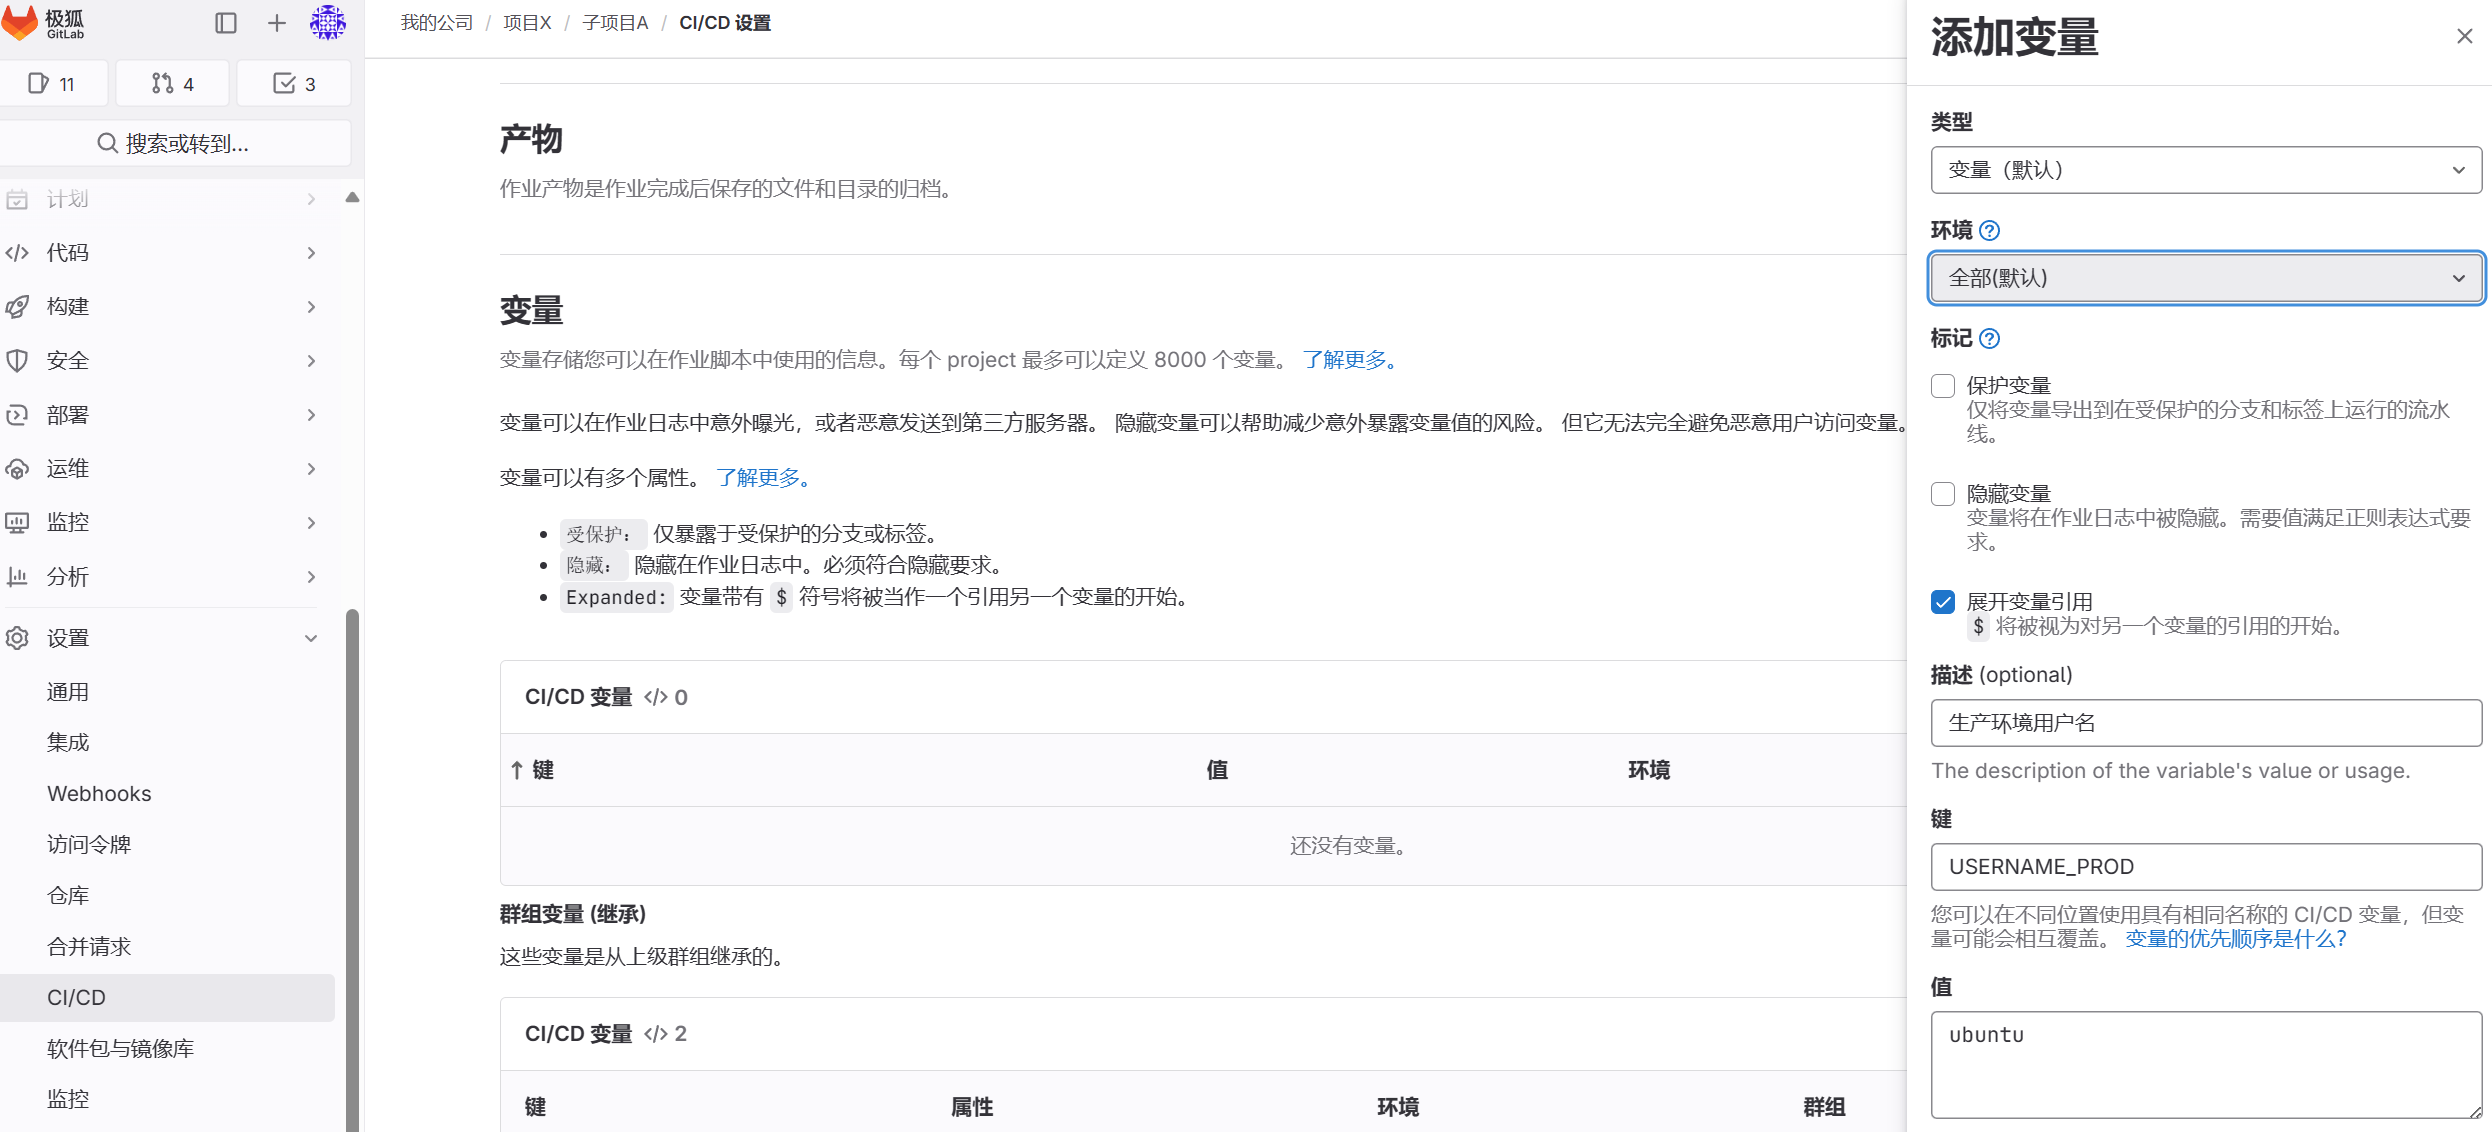Screen dimensions: 2492x1132
Task: Switch to the Webhooks settings page
Action: click(98, 793)
